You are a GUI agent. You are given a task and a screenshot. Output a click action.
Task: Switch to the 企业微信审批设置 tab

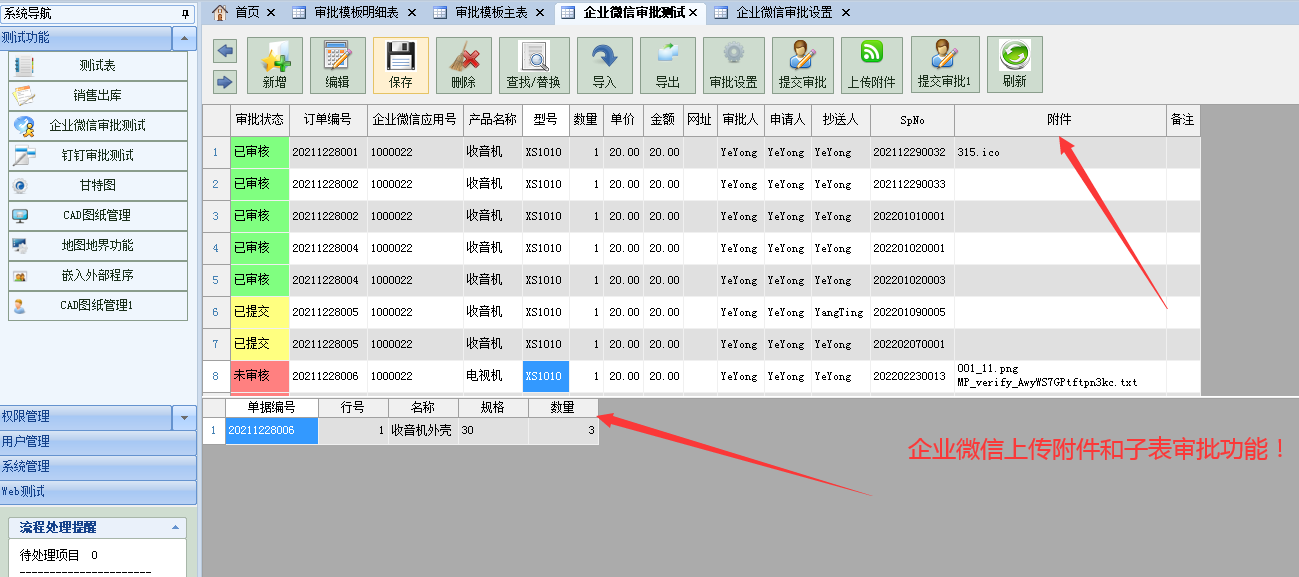pos(783,12)
